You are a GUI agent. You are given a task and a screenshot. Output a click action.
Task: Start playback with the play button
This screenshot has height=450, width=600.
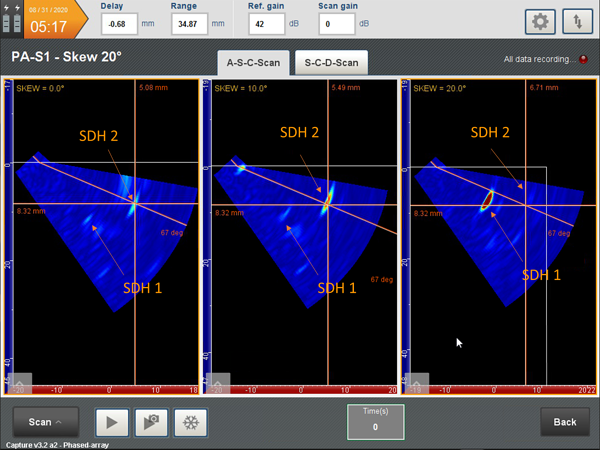click(x=112, y=422)
